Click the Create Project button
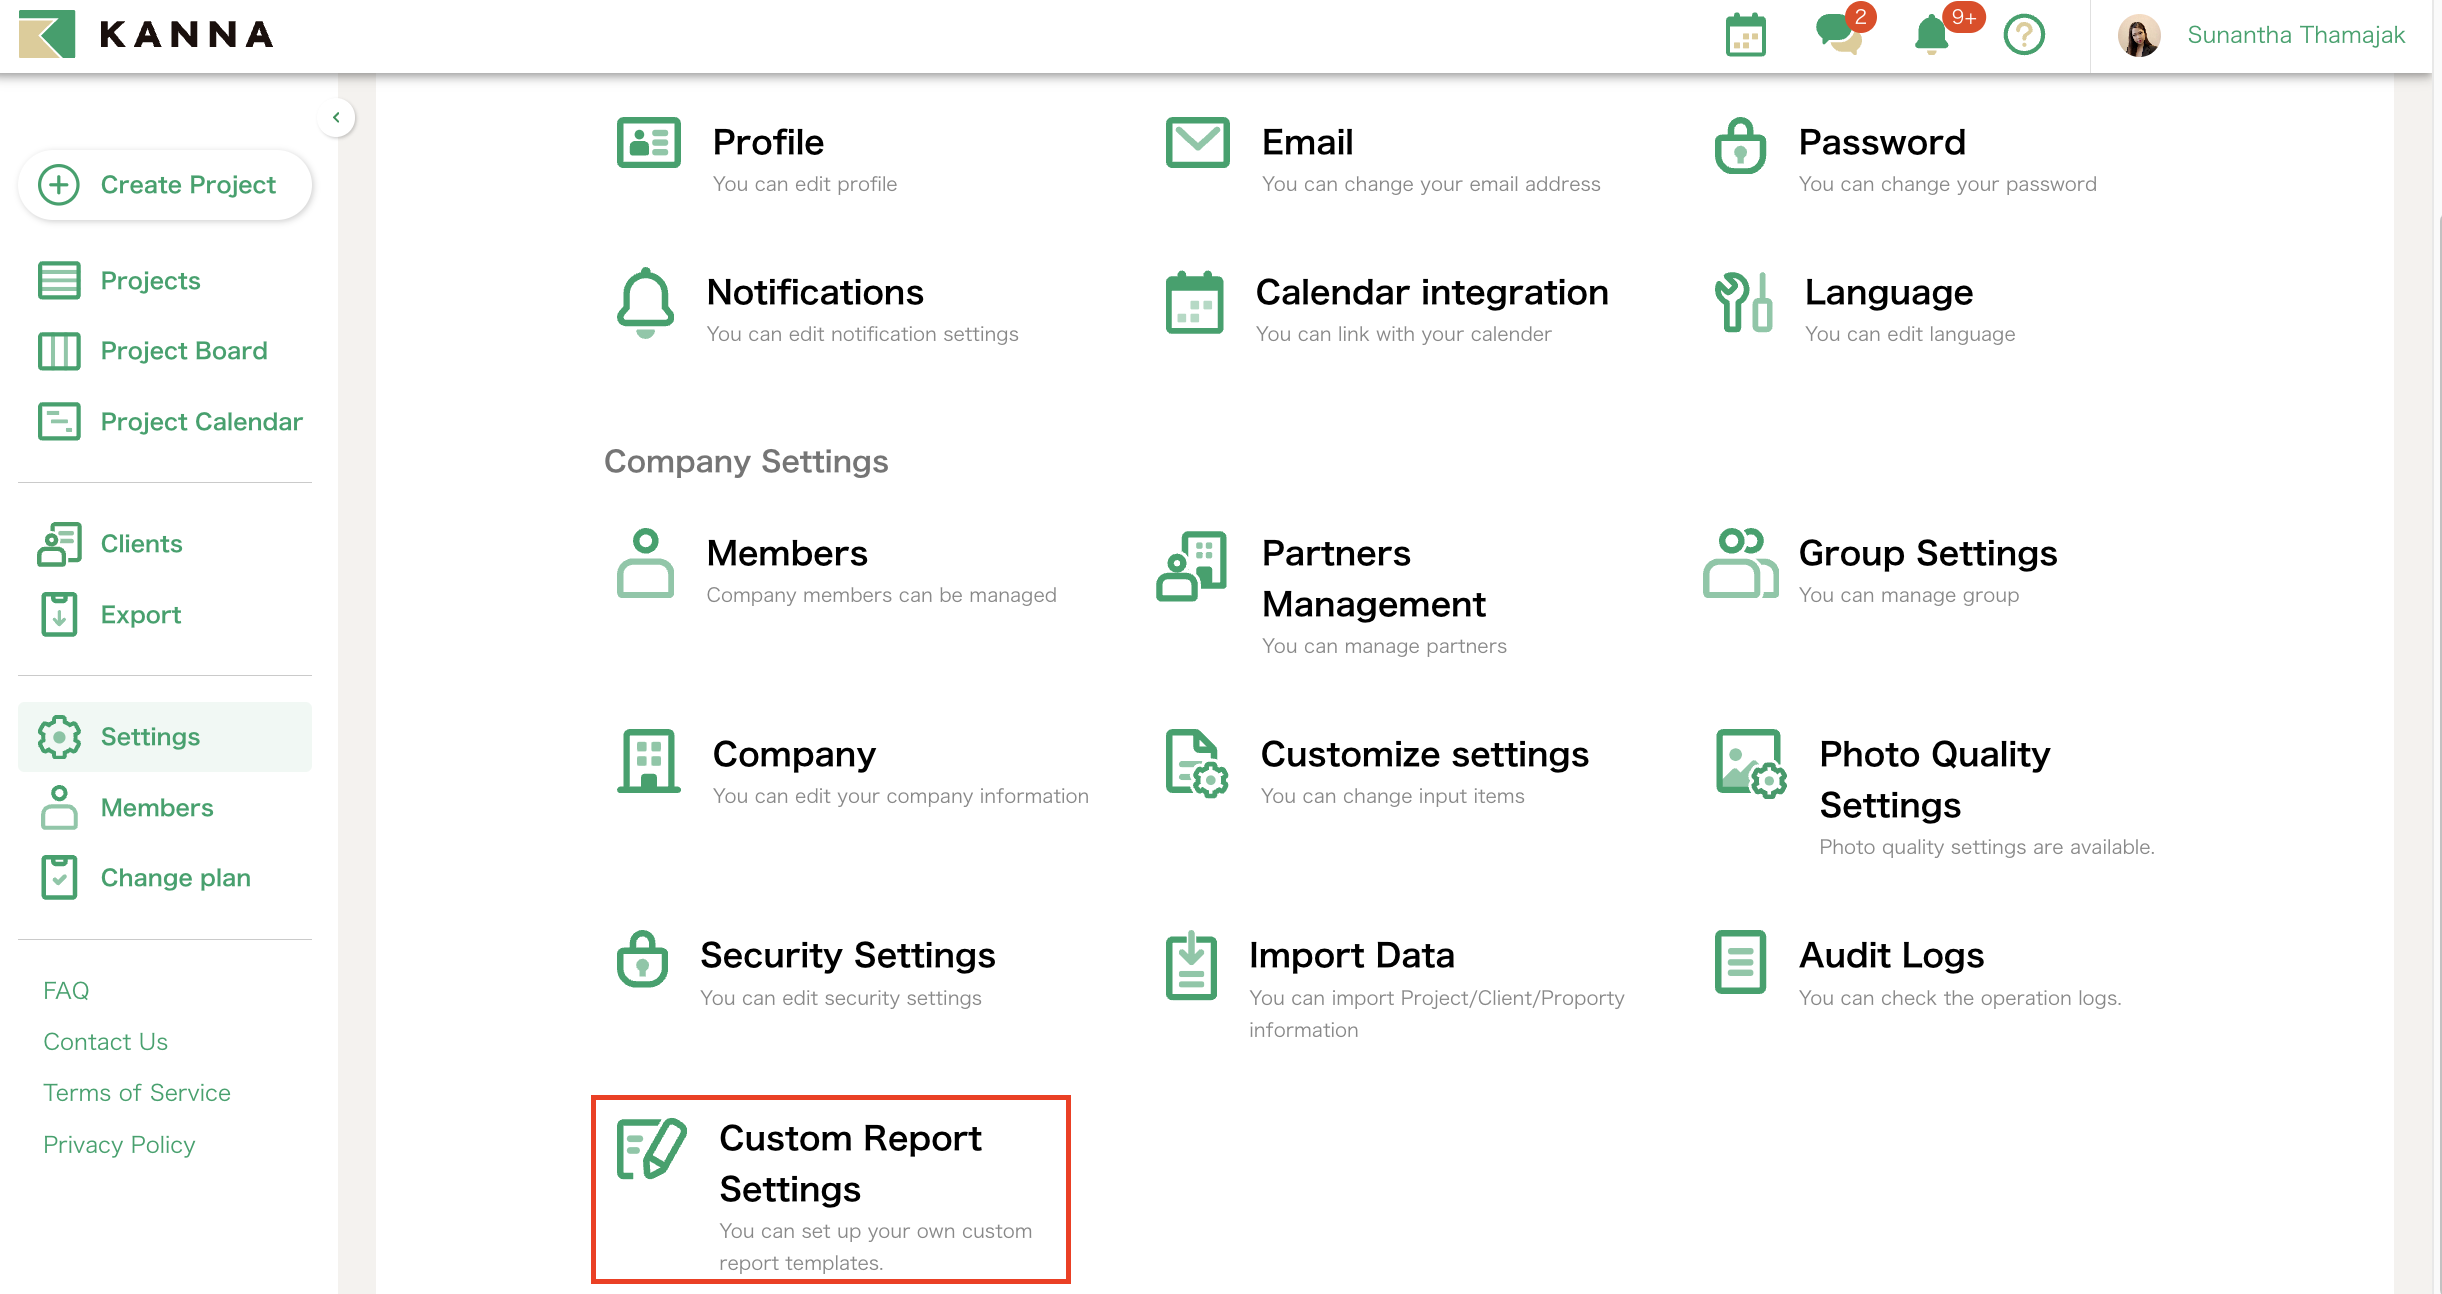2442x1294 pixels. pos(165,185)
